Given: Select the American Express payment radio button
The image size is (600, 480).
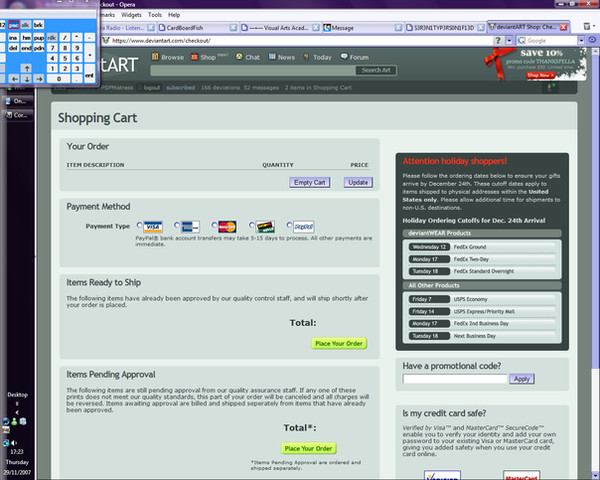Looking at the screenshot, I should [176, 225].
